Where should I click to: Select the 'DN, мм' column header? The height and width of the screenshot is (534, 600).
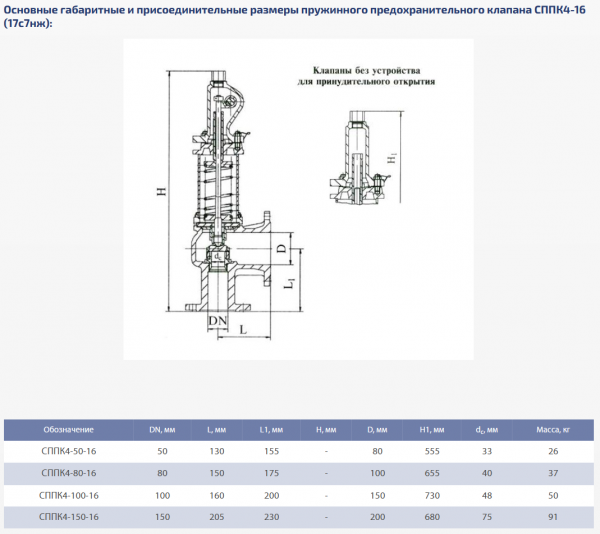[162, 429]
